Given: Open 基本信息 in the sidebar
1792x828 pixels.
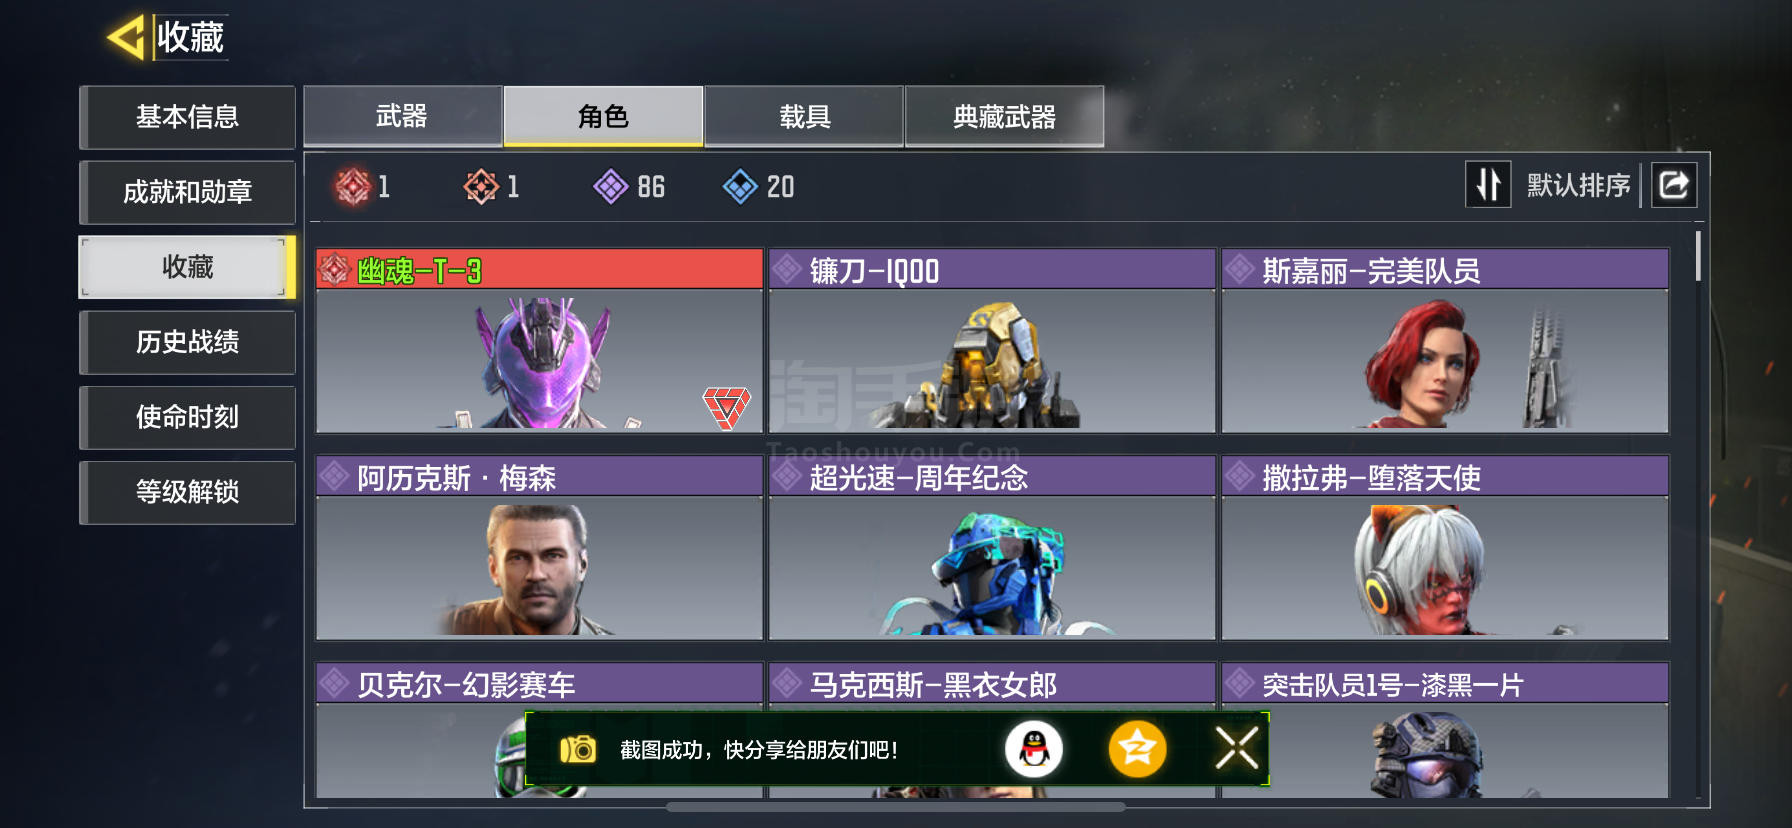Looking at the screenshot, I should click(x=187, y=117).
